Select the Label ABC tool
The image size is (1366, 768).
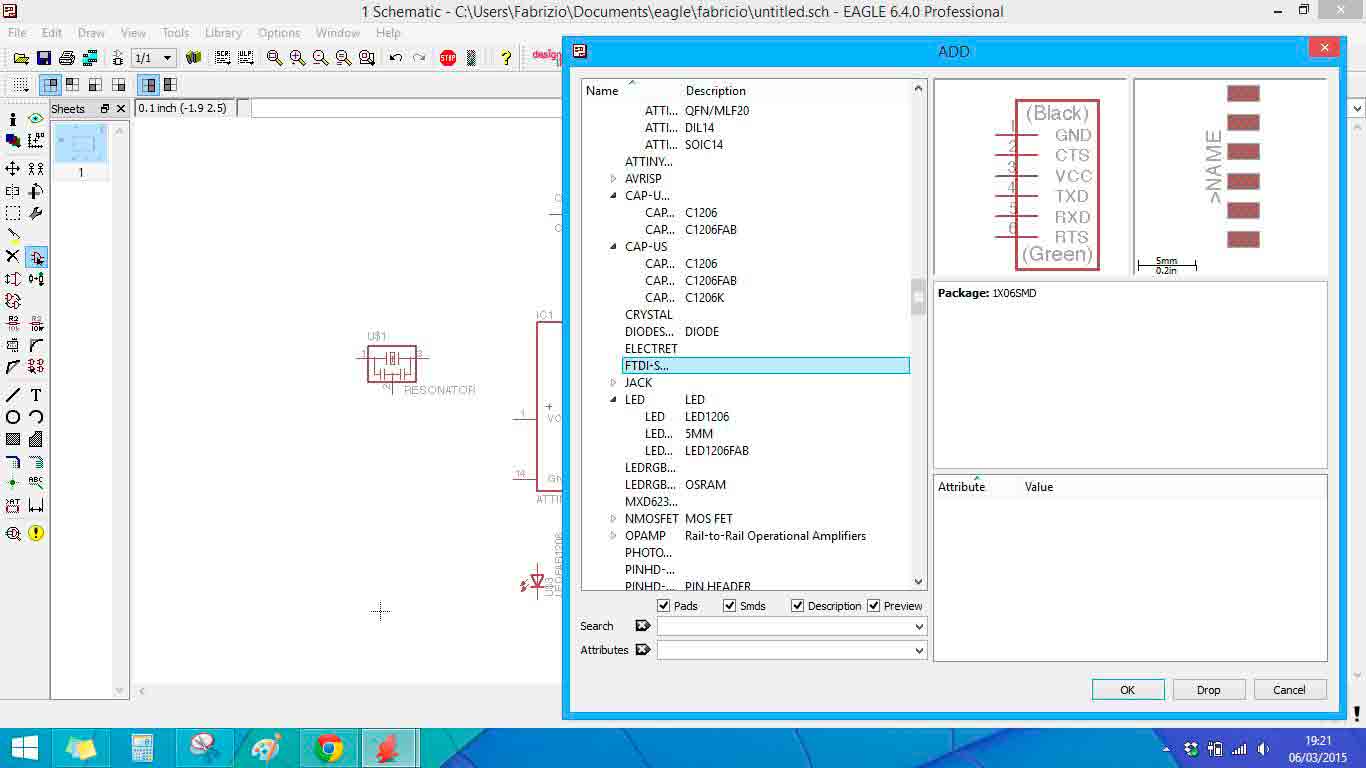point(36,483)
